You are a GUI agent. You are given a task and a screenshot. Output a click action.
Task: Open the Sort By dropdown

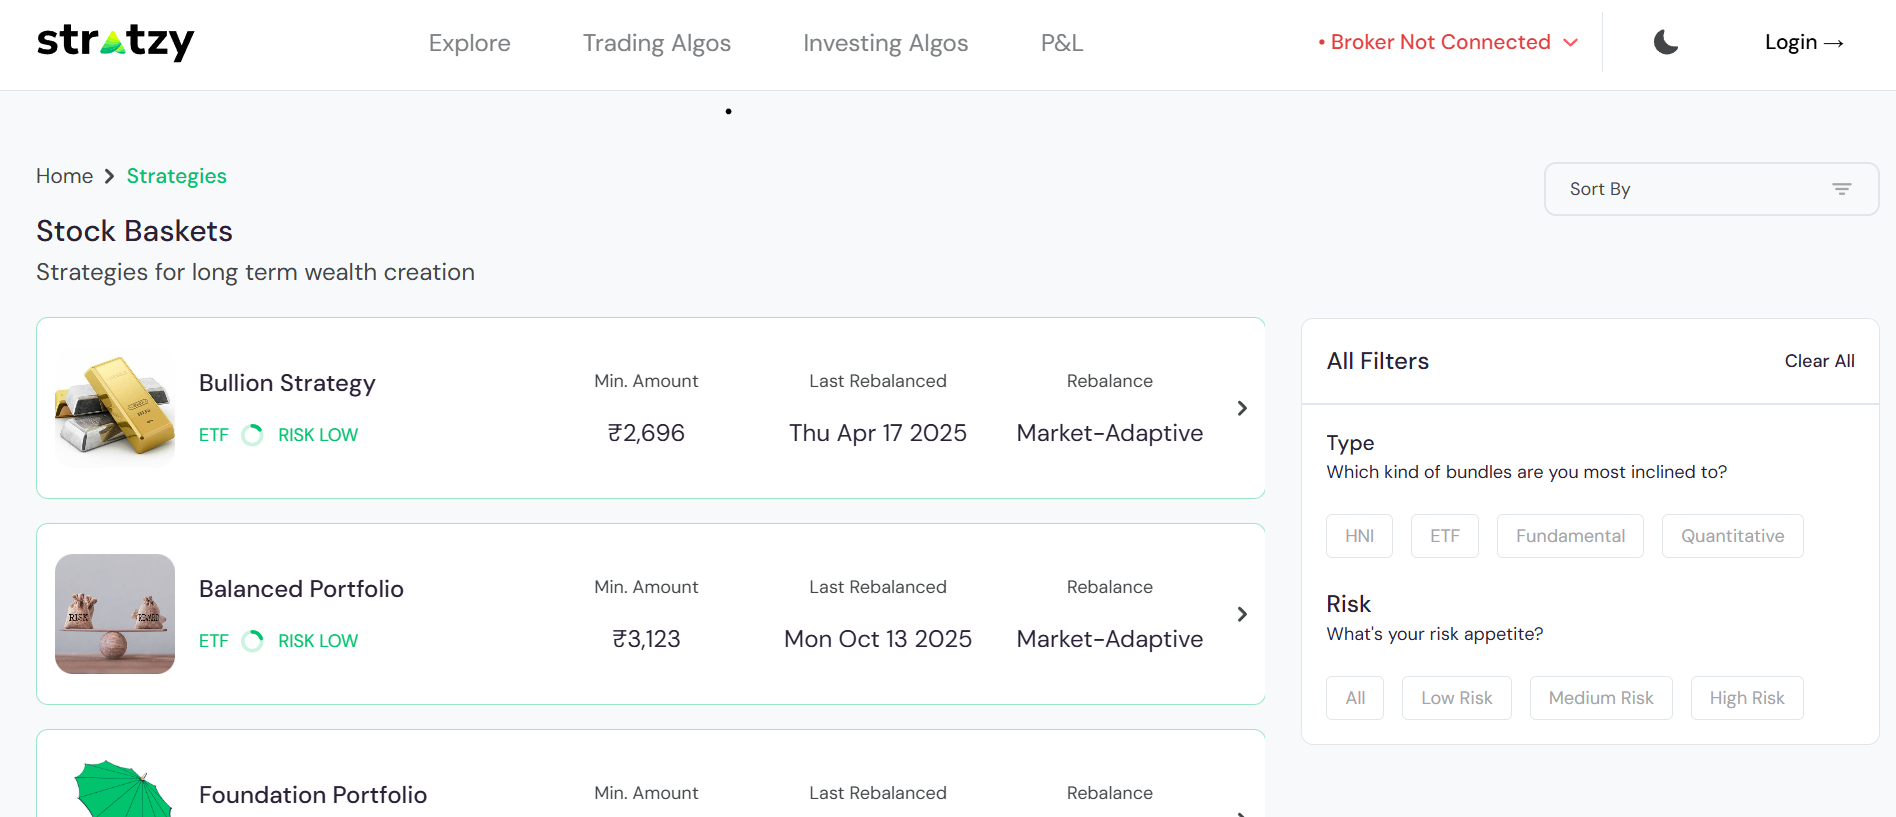pyautogui.click(x=1710, y=189)
